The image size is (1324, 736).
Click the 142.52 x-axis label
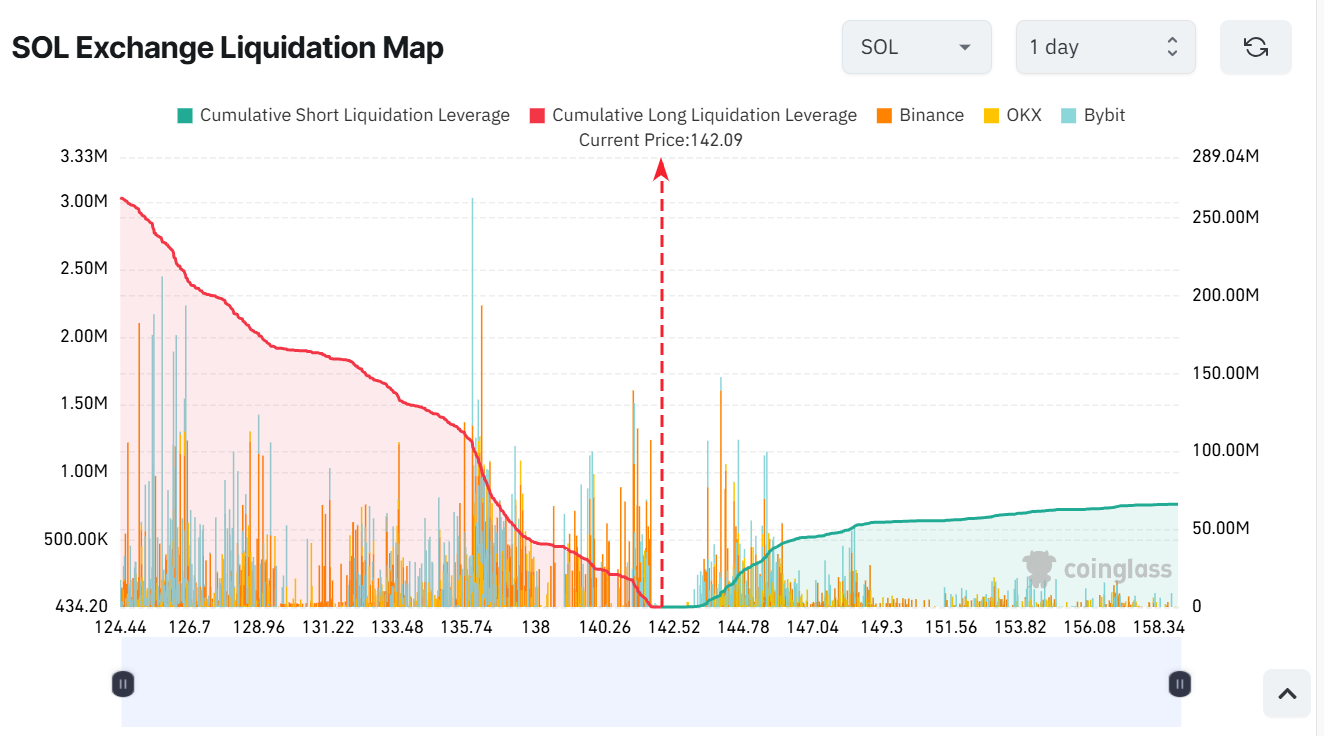pyautogui.click(x=674, y=627)
